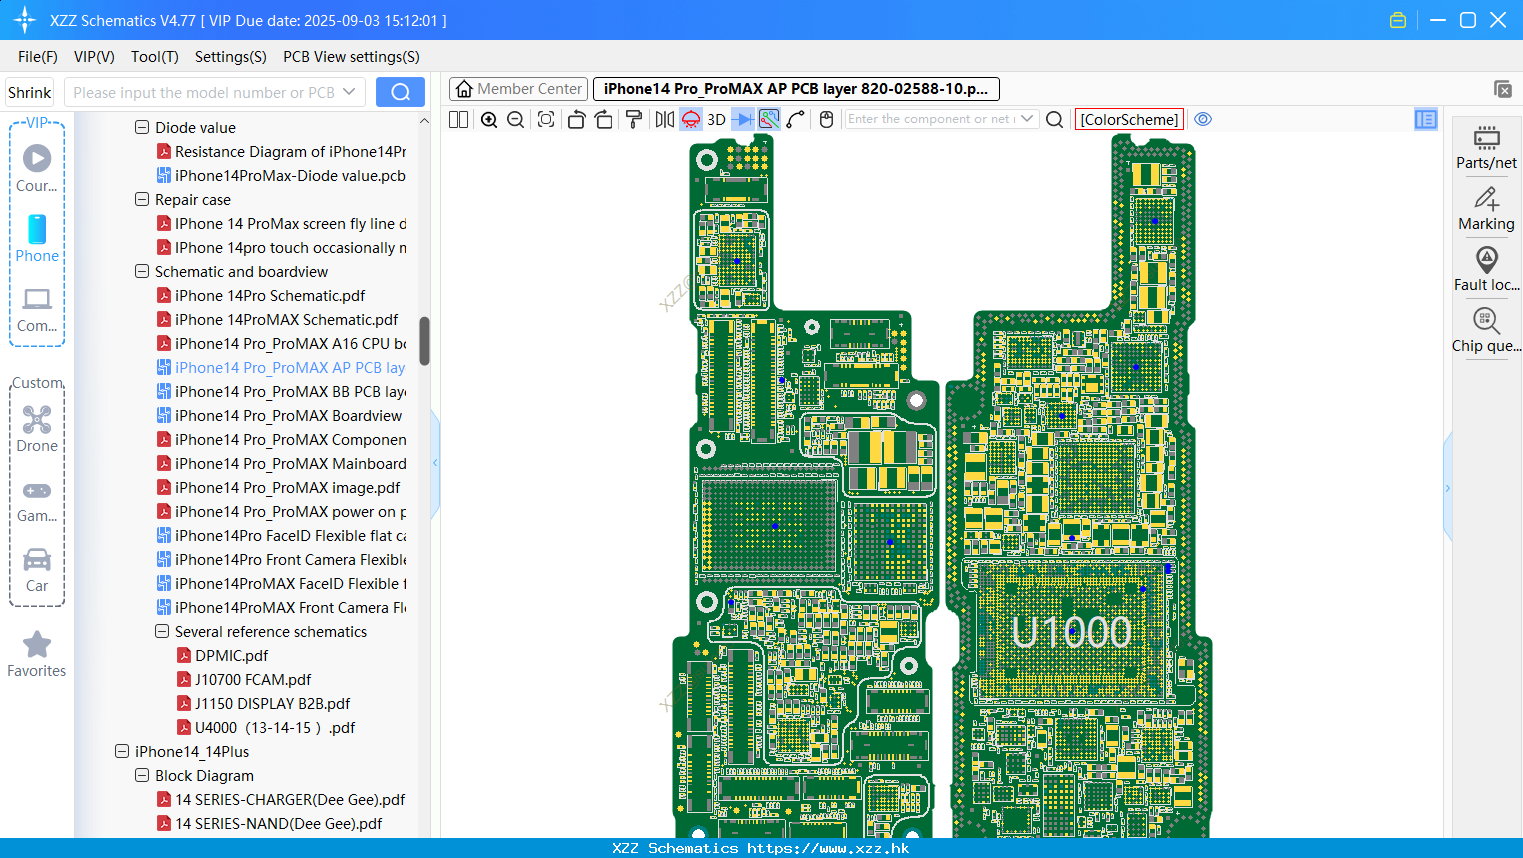Open the Marking tool
This screenshot has width=1523, height=858.
point(1486,209)
